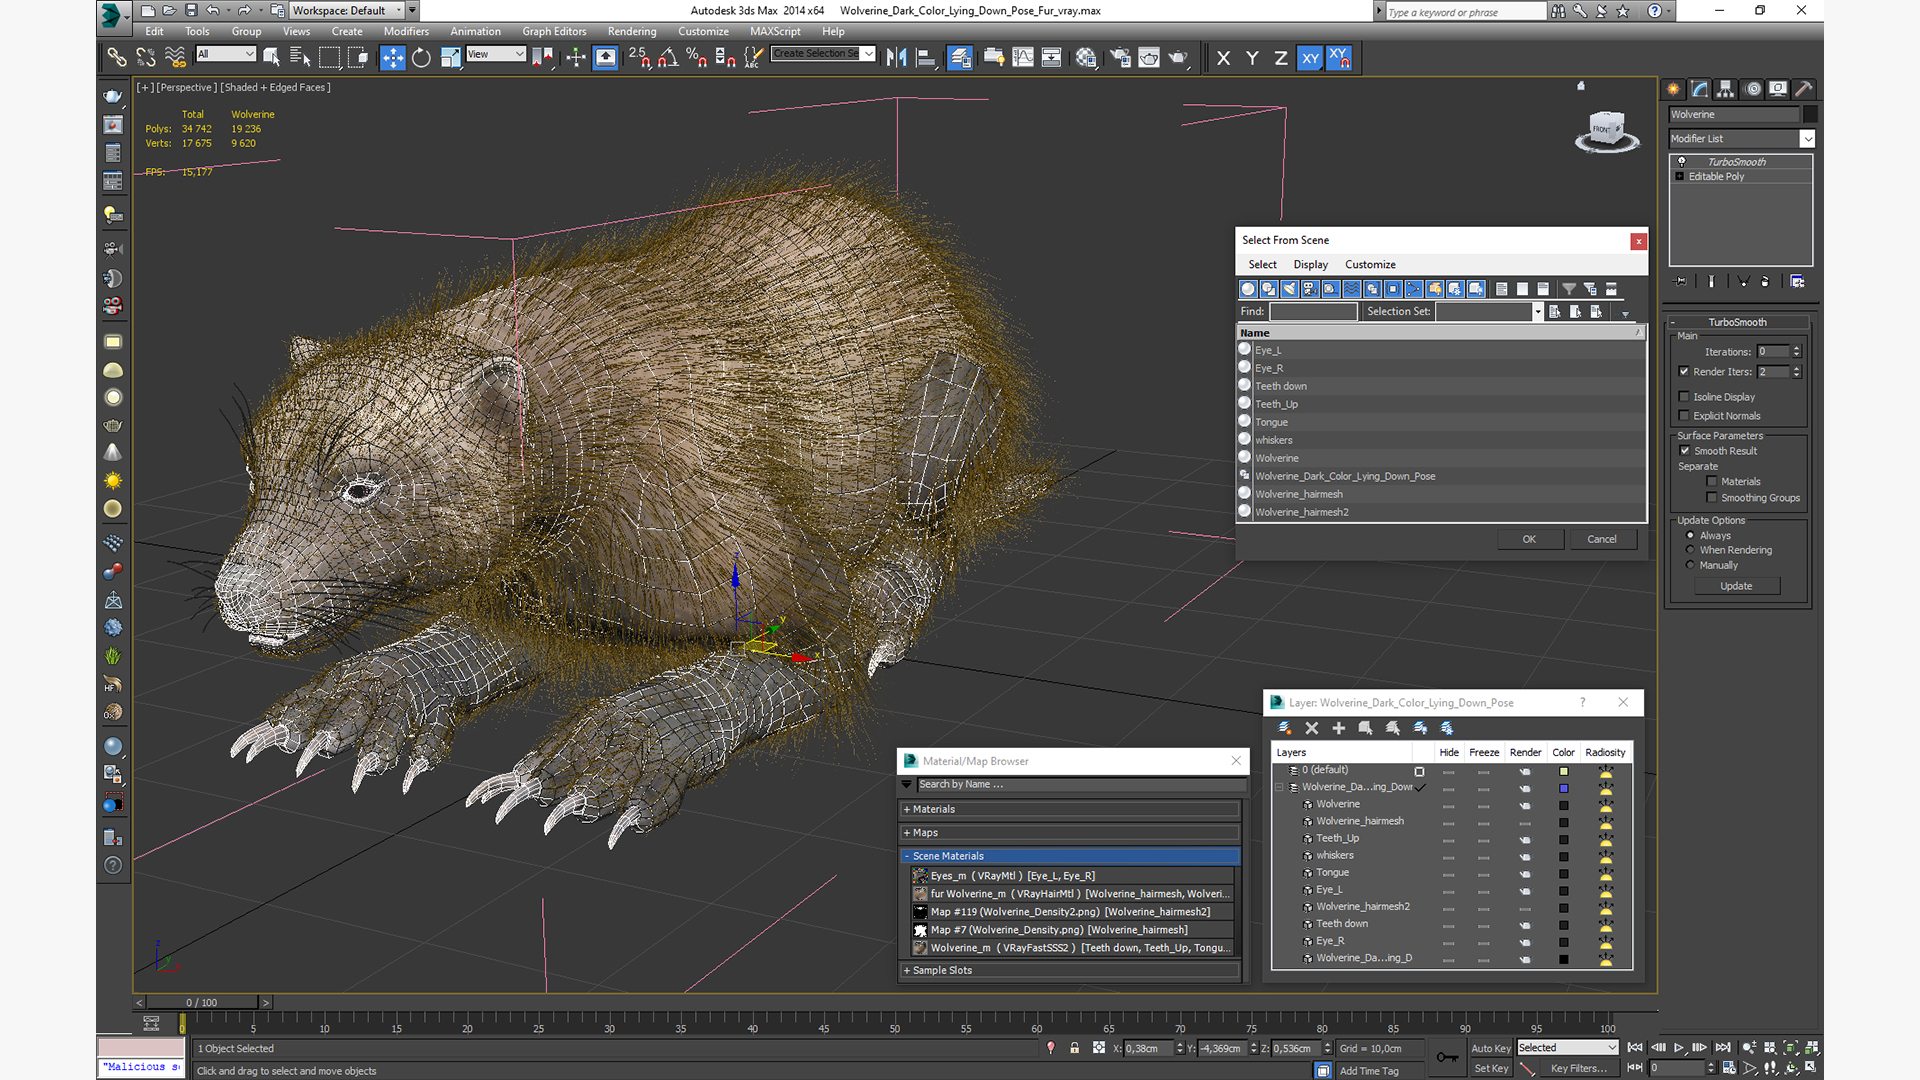Select the Select and Link tool
Image resolution: width=1920 pixels, height=1080 pixels.
tap(117, 58)
